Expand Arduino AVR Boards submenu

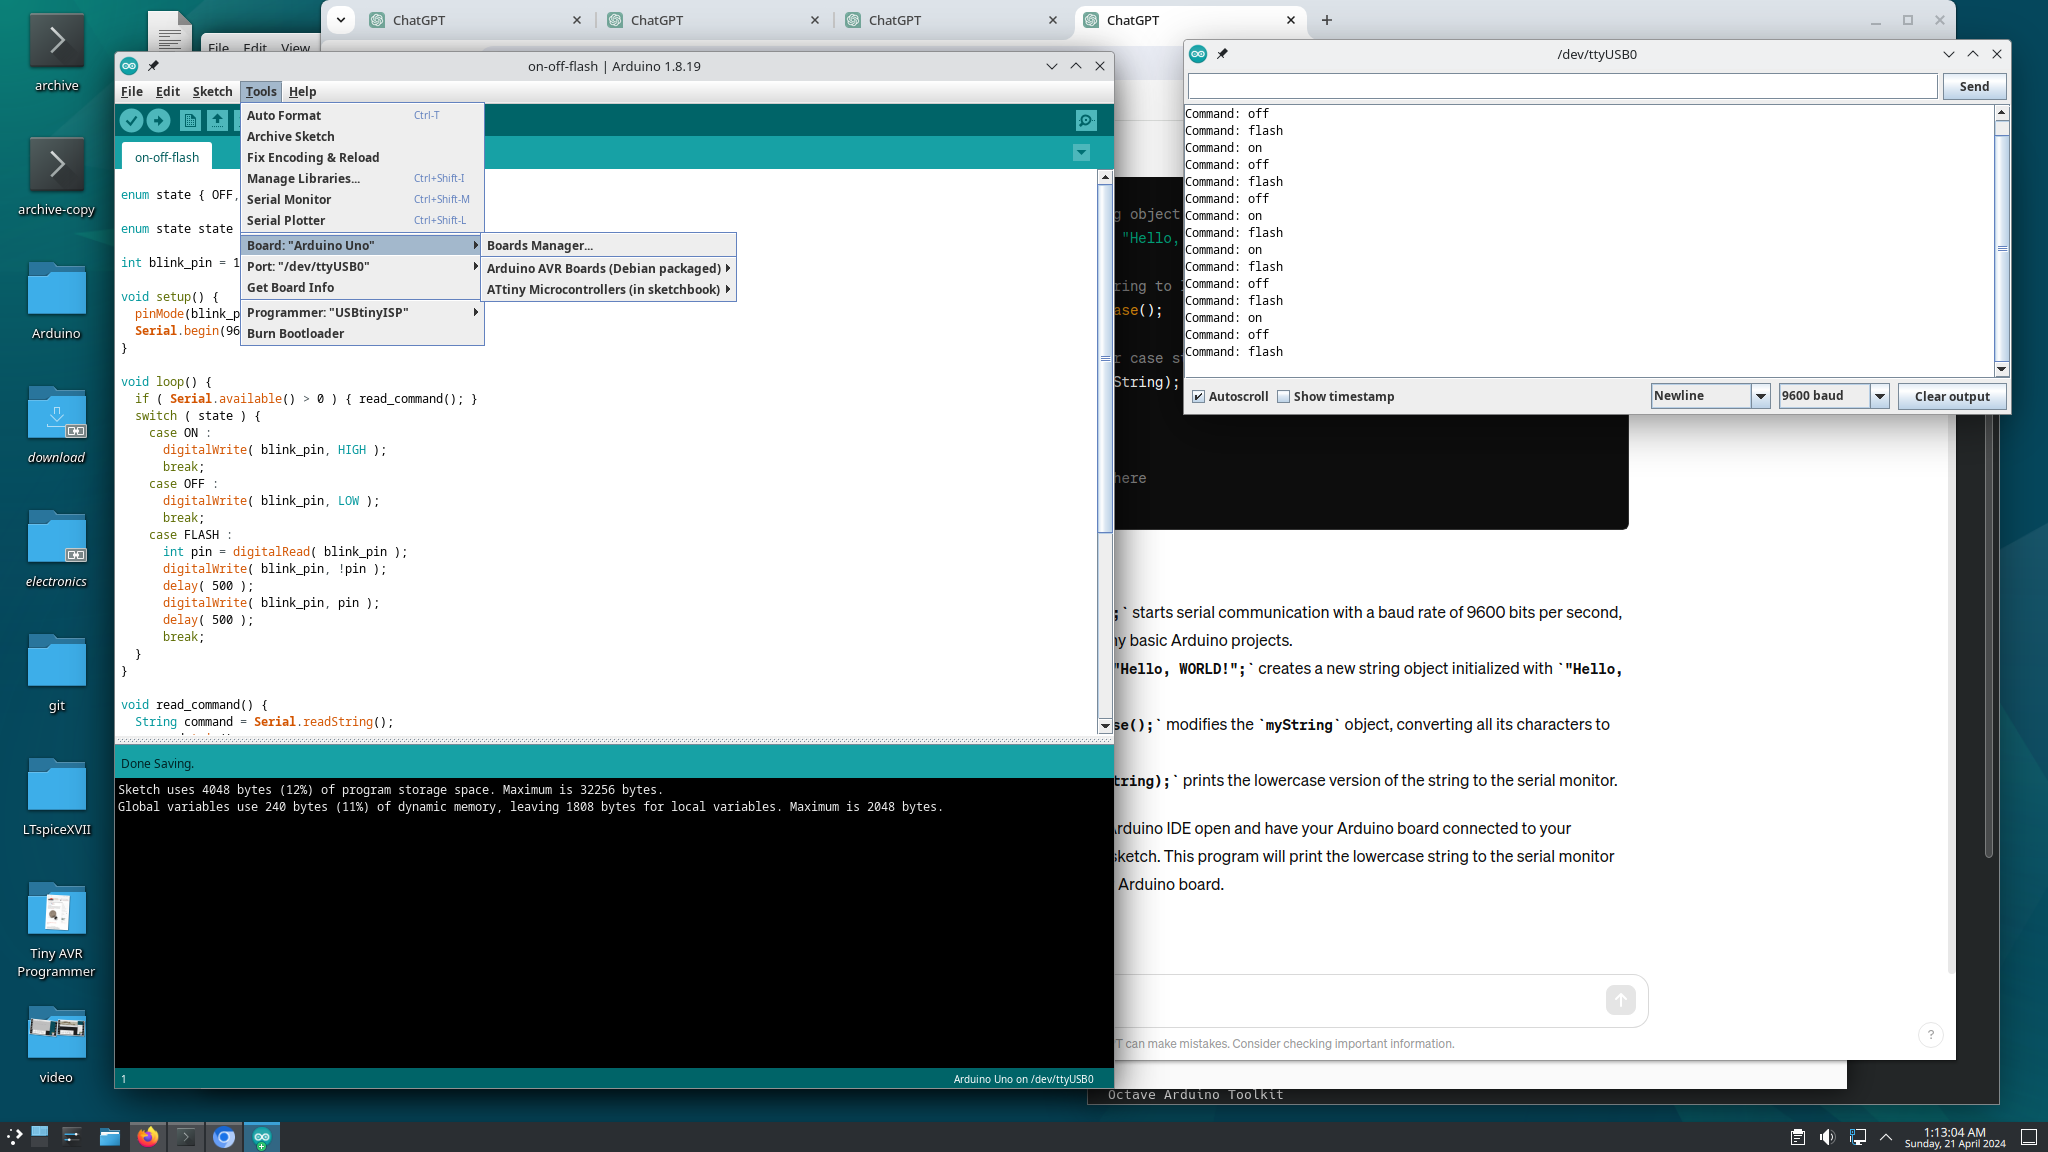pyautogui.click(x=608, y=268)
